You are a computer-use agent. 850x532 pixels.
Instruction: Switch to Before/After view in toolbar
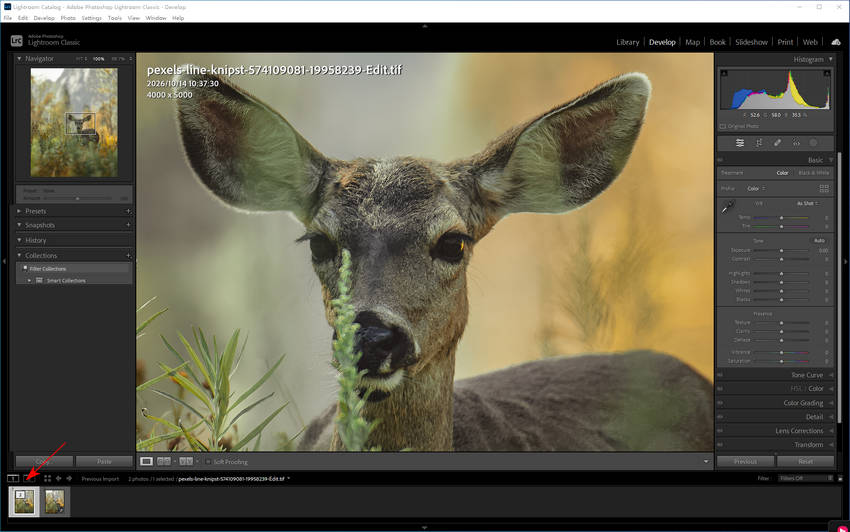(186, 462)
